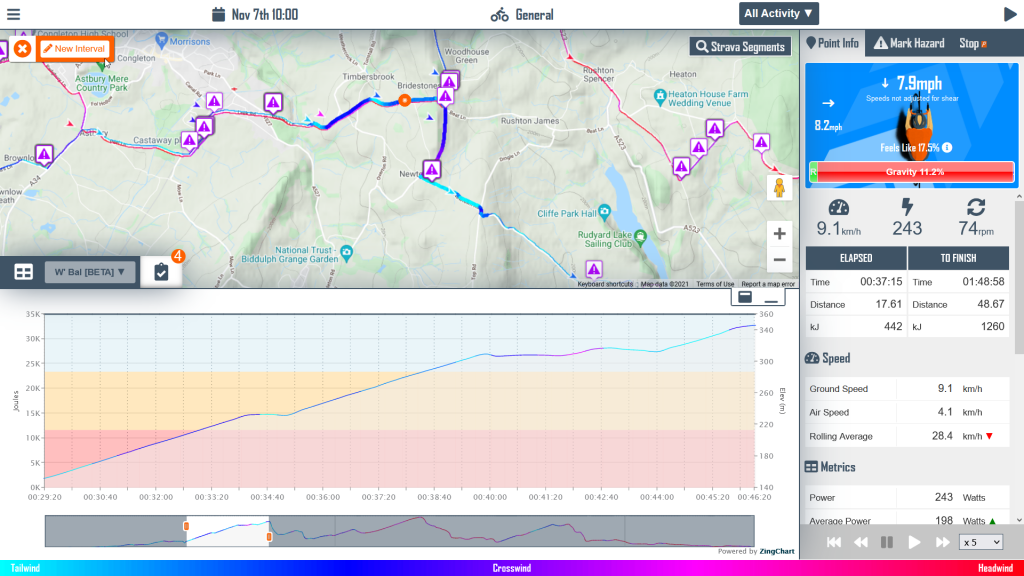This screenshot has height=576, width=1024.
Task: Click the New Interval button
Action: pyautogui.click(x=76, y=49)
